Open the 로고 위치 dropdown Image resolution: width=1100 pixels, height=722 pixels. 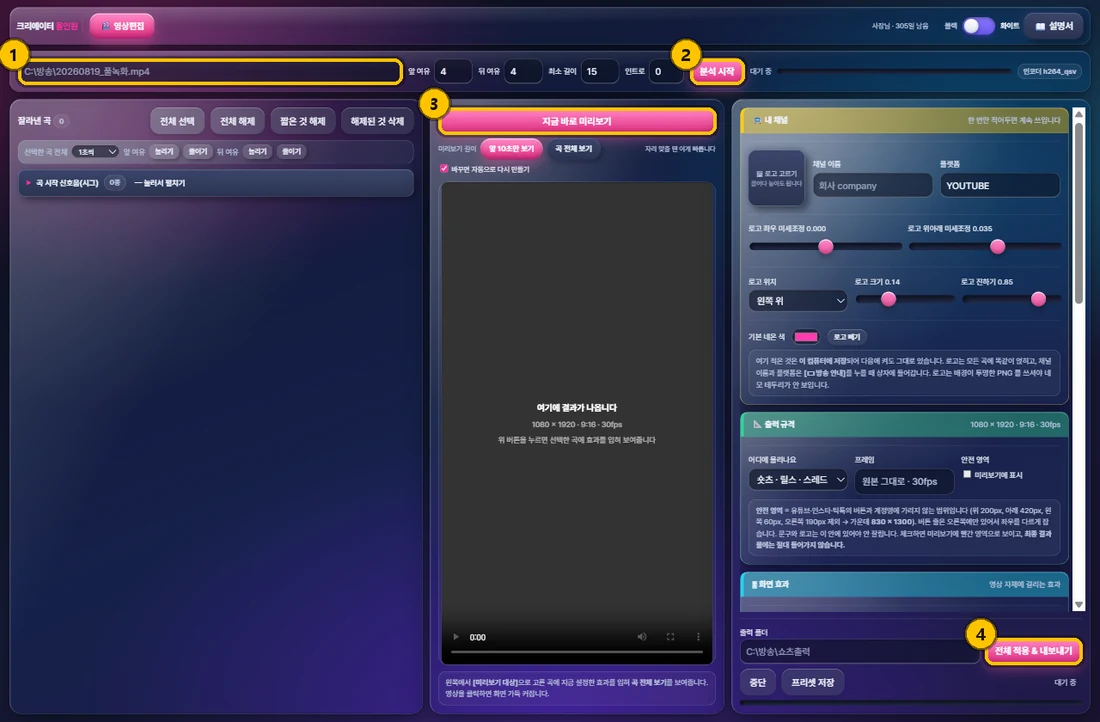click(x=798, y=301)
